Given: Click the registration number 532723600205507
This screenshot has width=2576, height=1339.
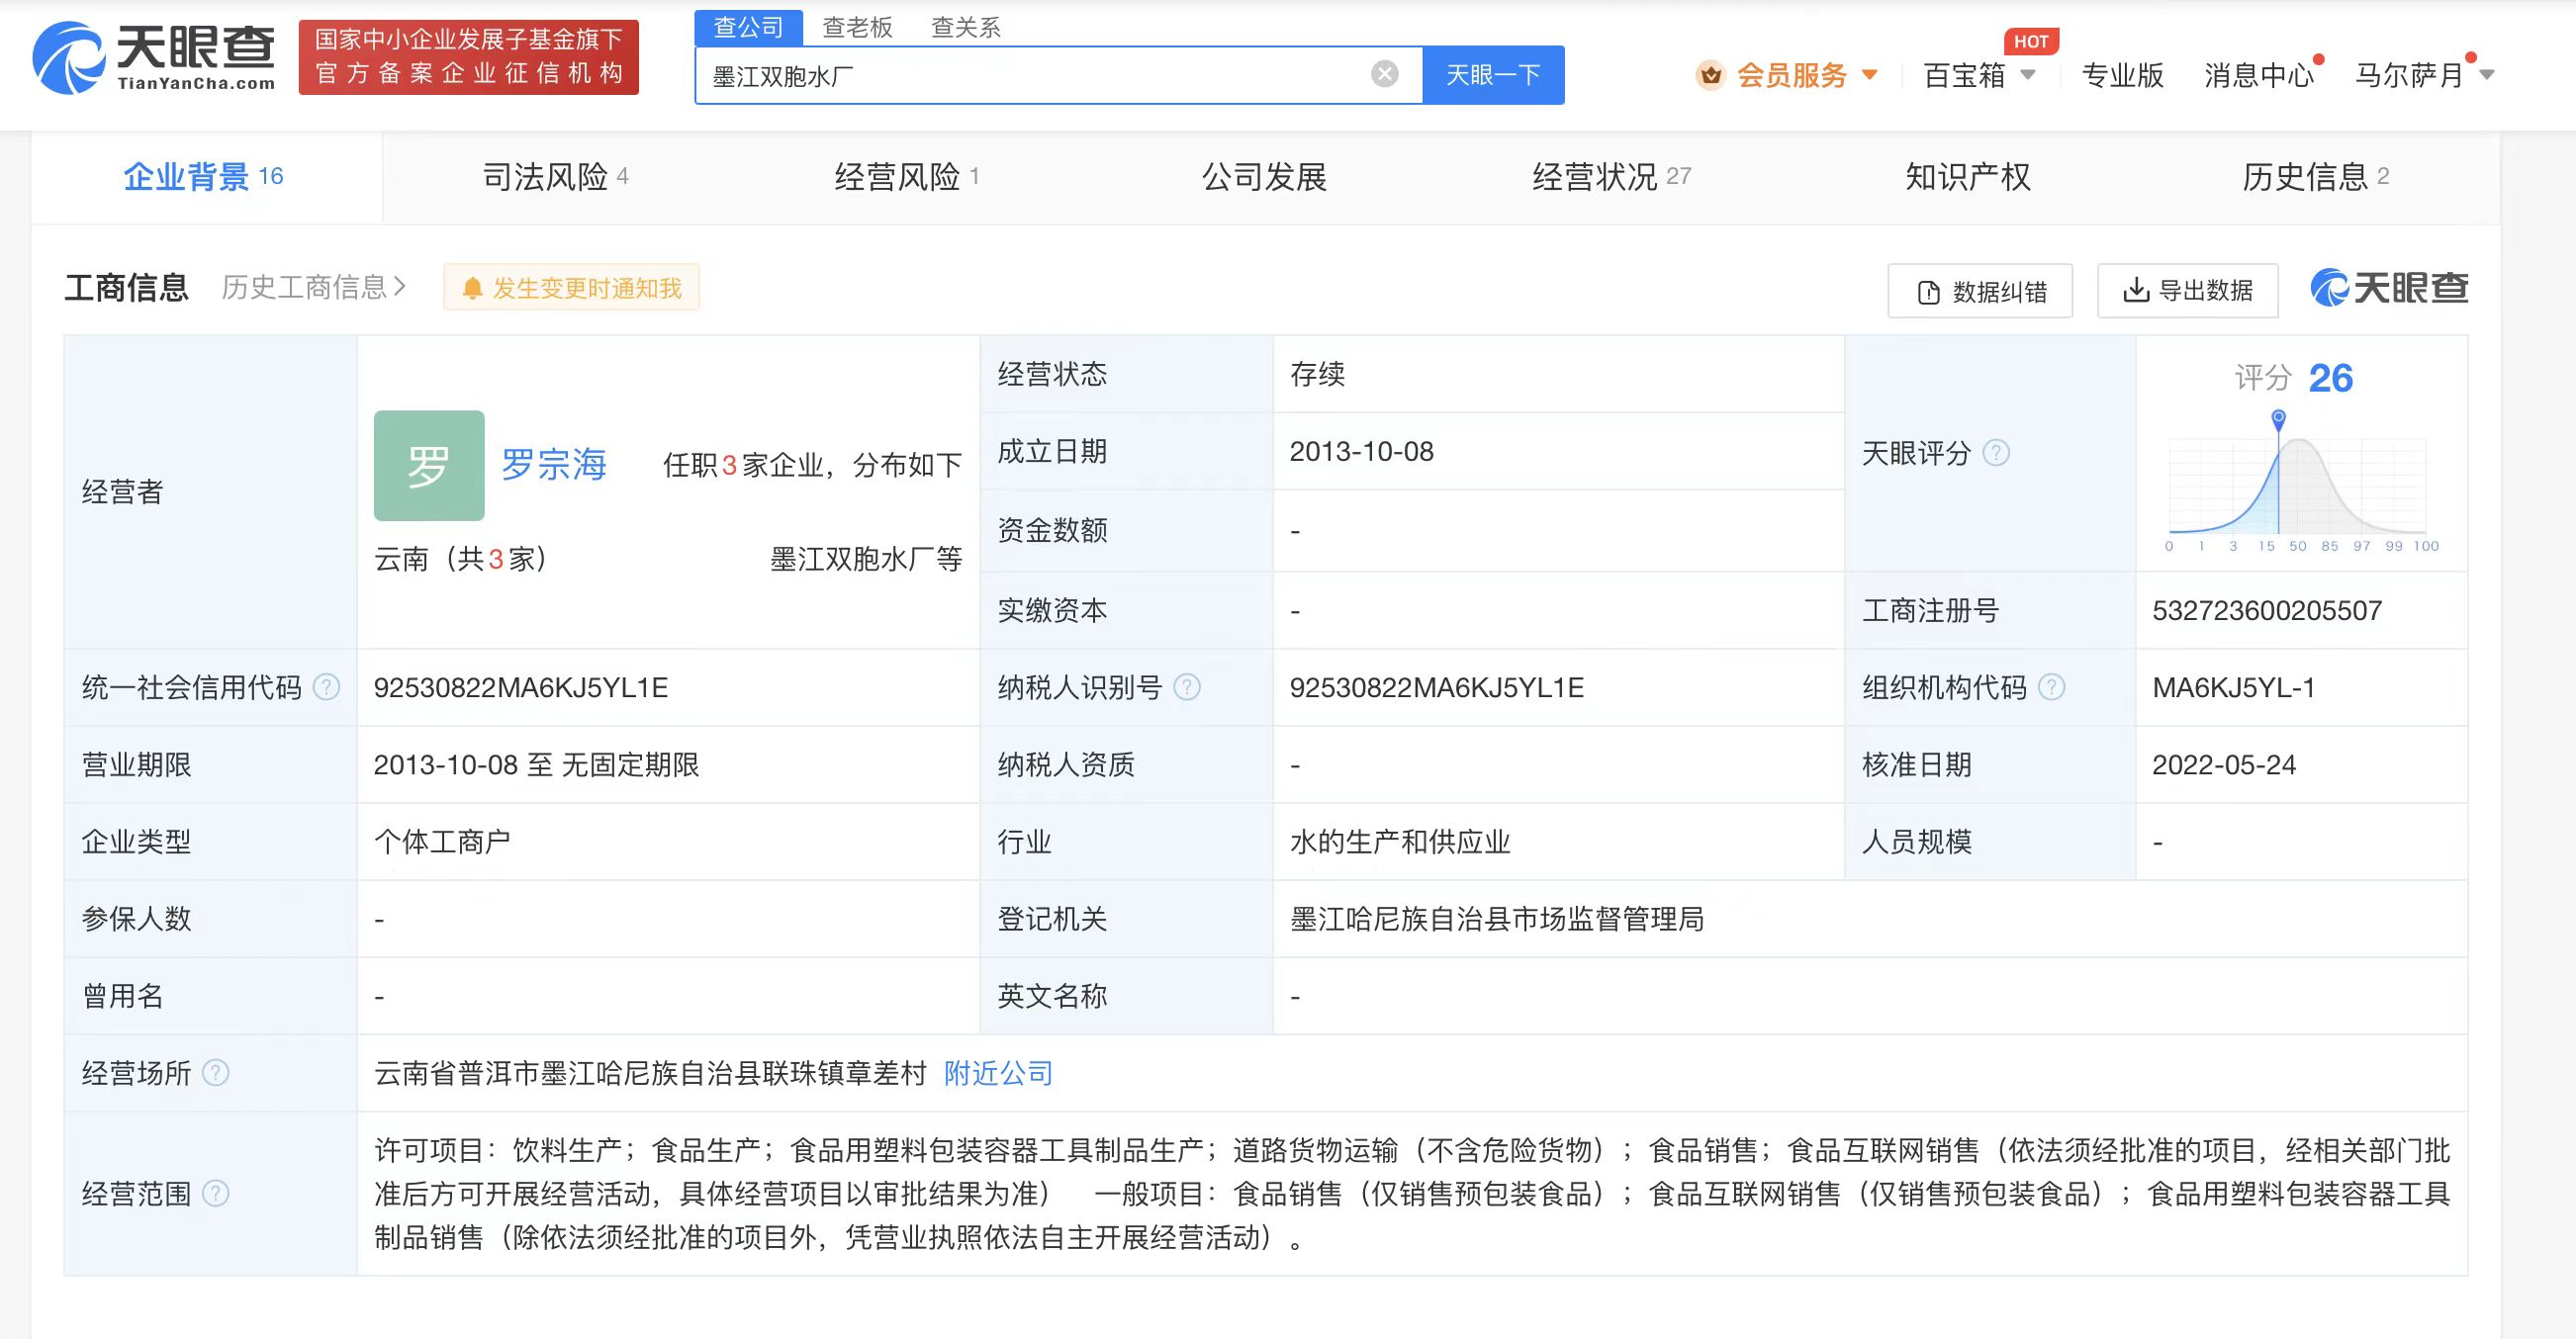Looking at the screenshot, I should pos(2267,610).
